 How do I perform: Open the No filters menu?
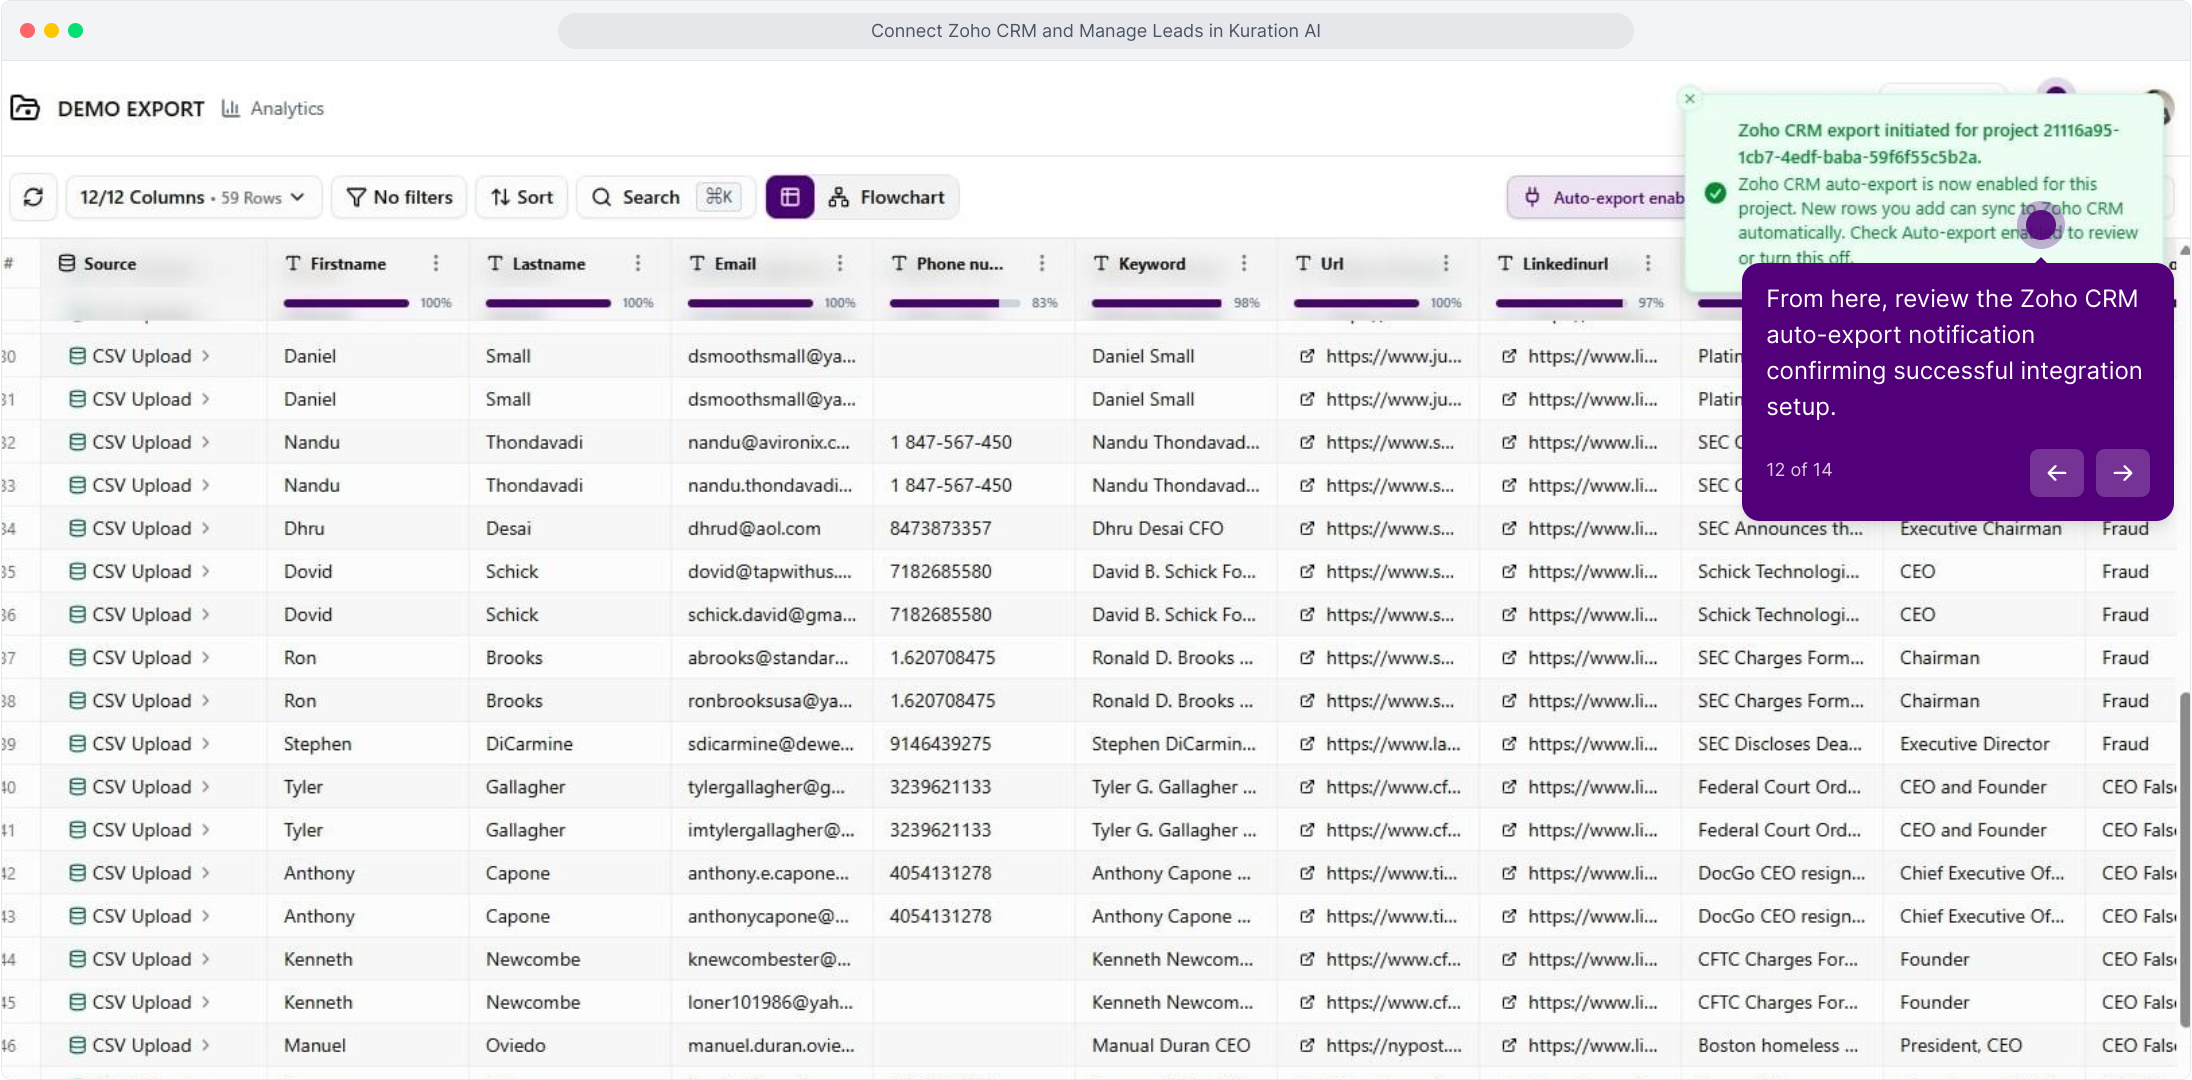(399, 197)
